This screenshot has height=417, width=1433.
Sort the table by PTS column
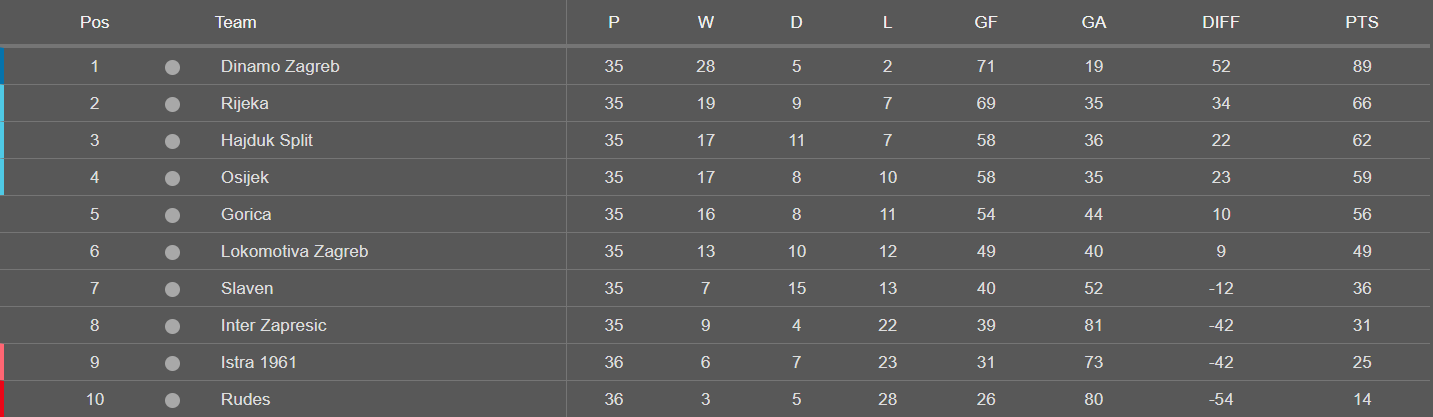click(x=1361, y=22)
